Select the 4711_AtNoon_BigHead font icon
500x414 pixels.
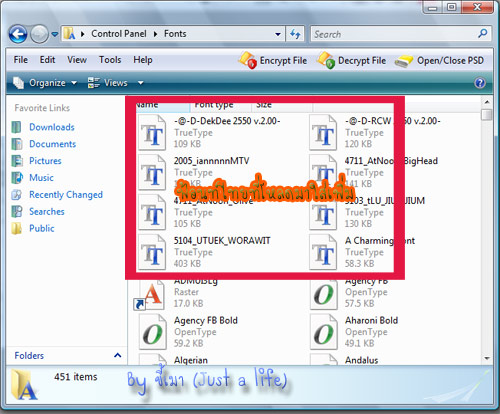(x=323, y=172)
